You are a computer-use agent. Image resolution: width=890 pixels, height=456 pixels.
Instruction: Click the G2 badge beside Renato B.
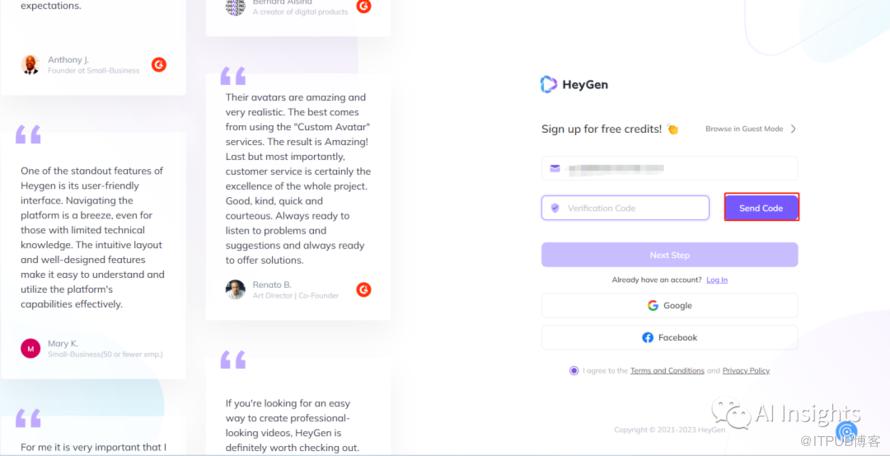click(x=364, y=290)
